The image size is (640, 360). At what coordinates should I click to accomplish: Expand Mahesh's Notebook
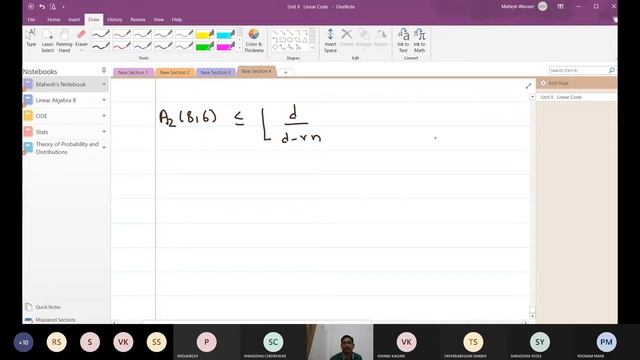point(104,84)
